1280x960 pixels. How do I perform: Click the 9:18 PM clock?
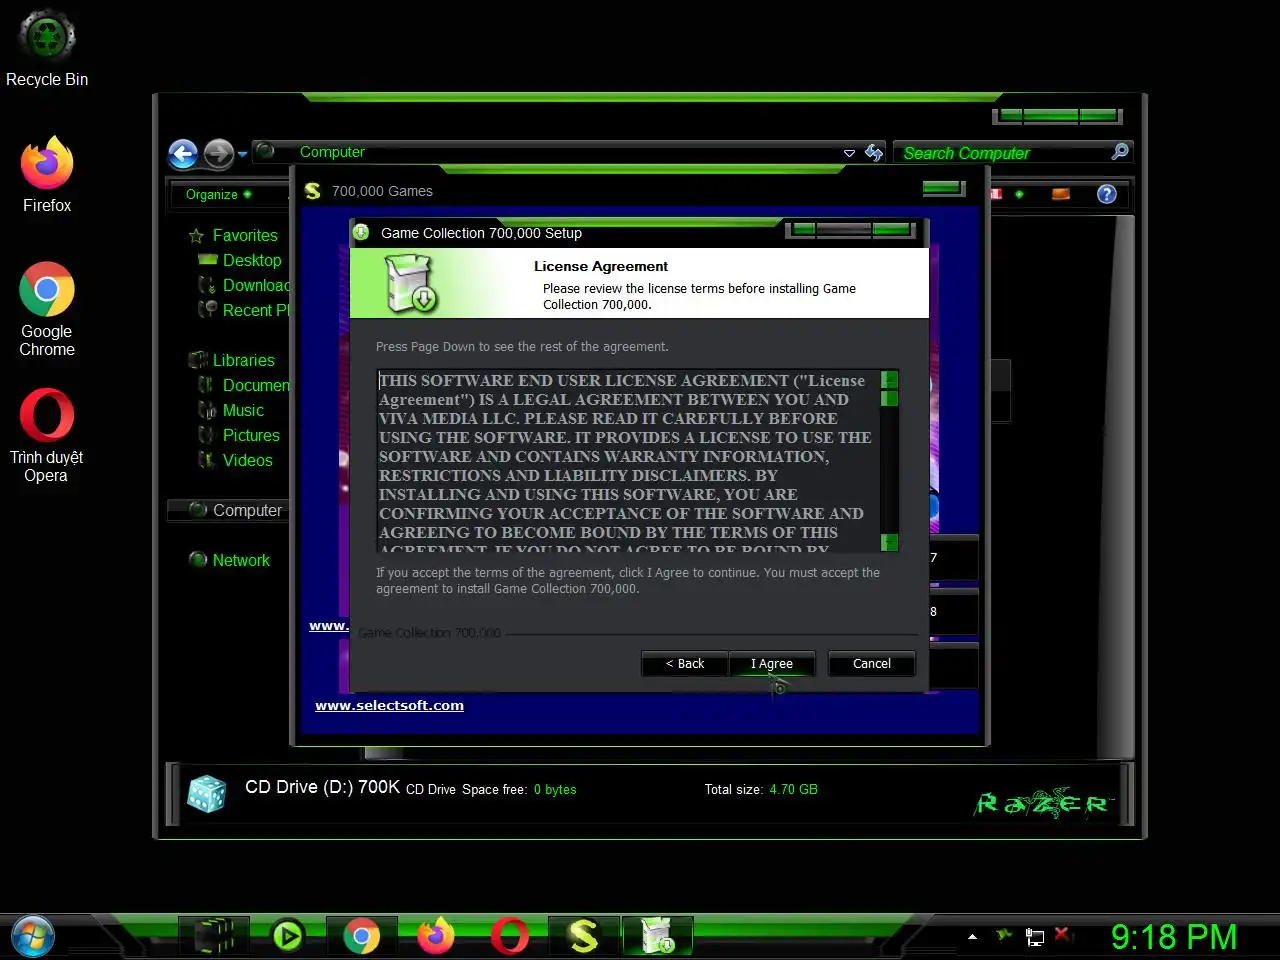tap(1174, 937)
